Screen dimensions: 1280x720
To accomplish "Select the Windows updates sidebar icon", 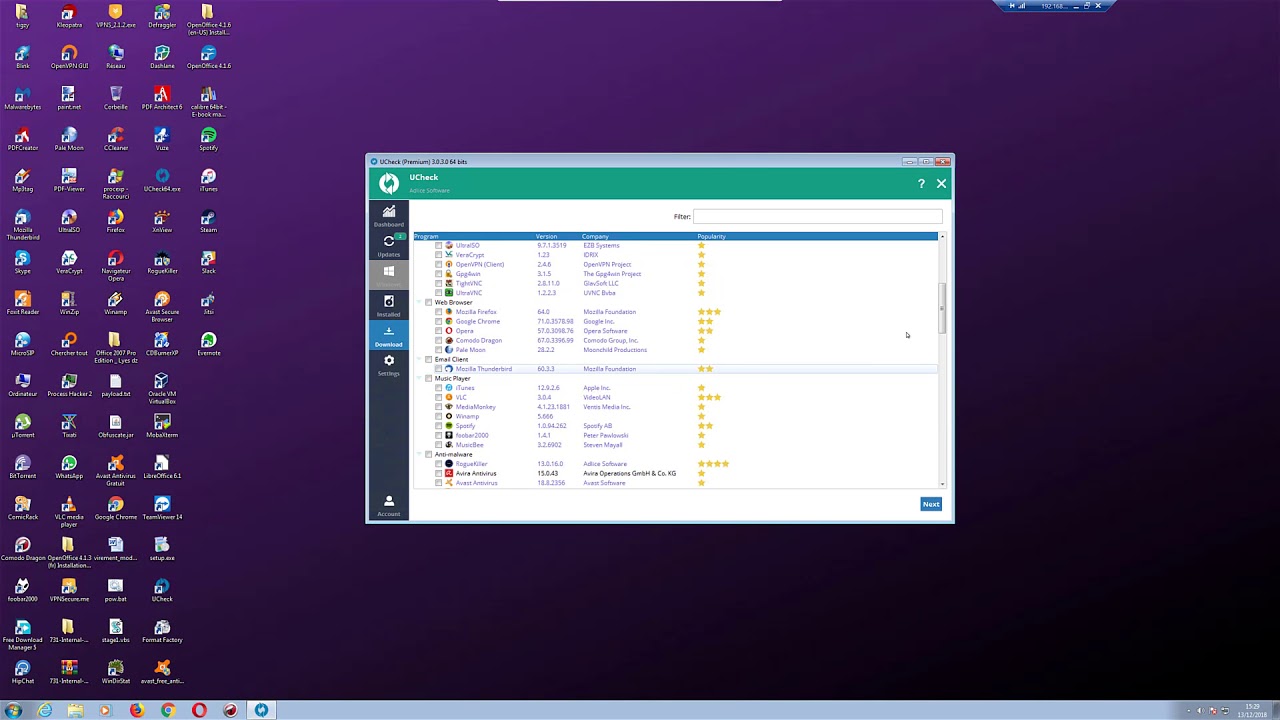I will click(389, 275).
